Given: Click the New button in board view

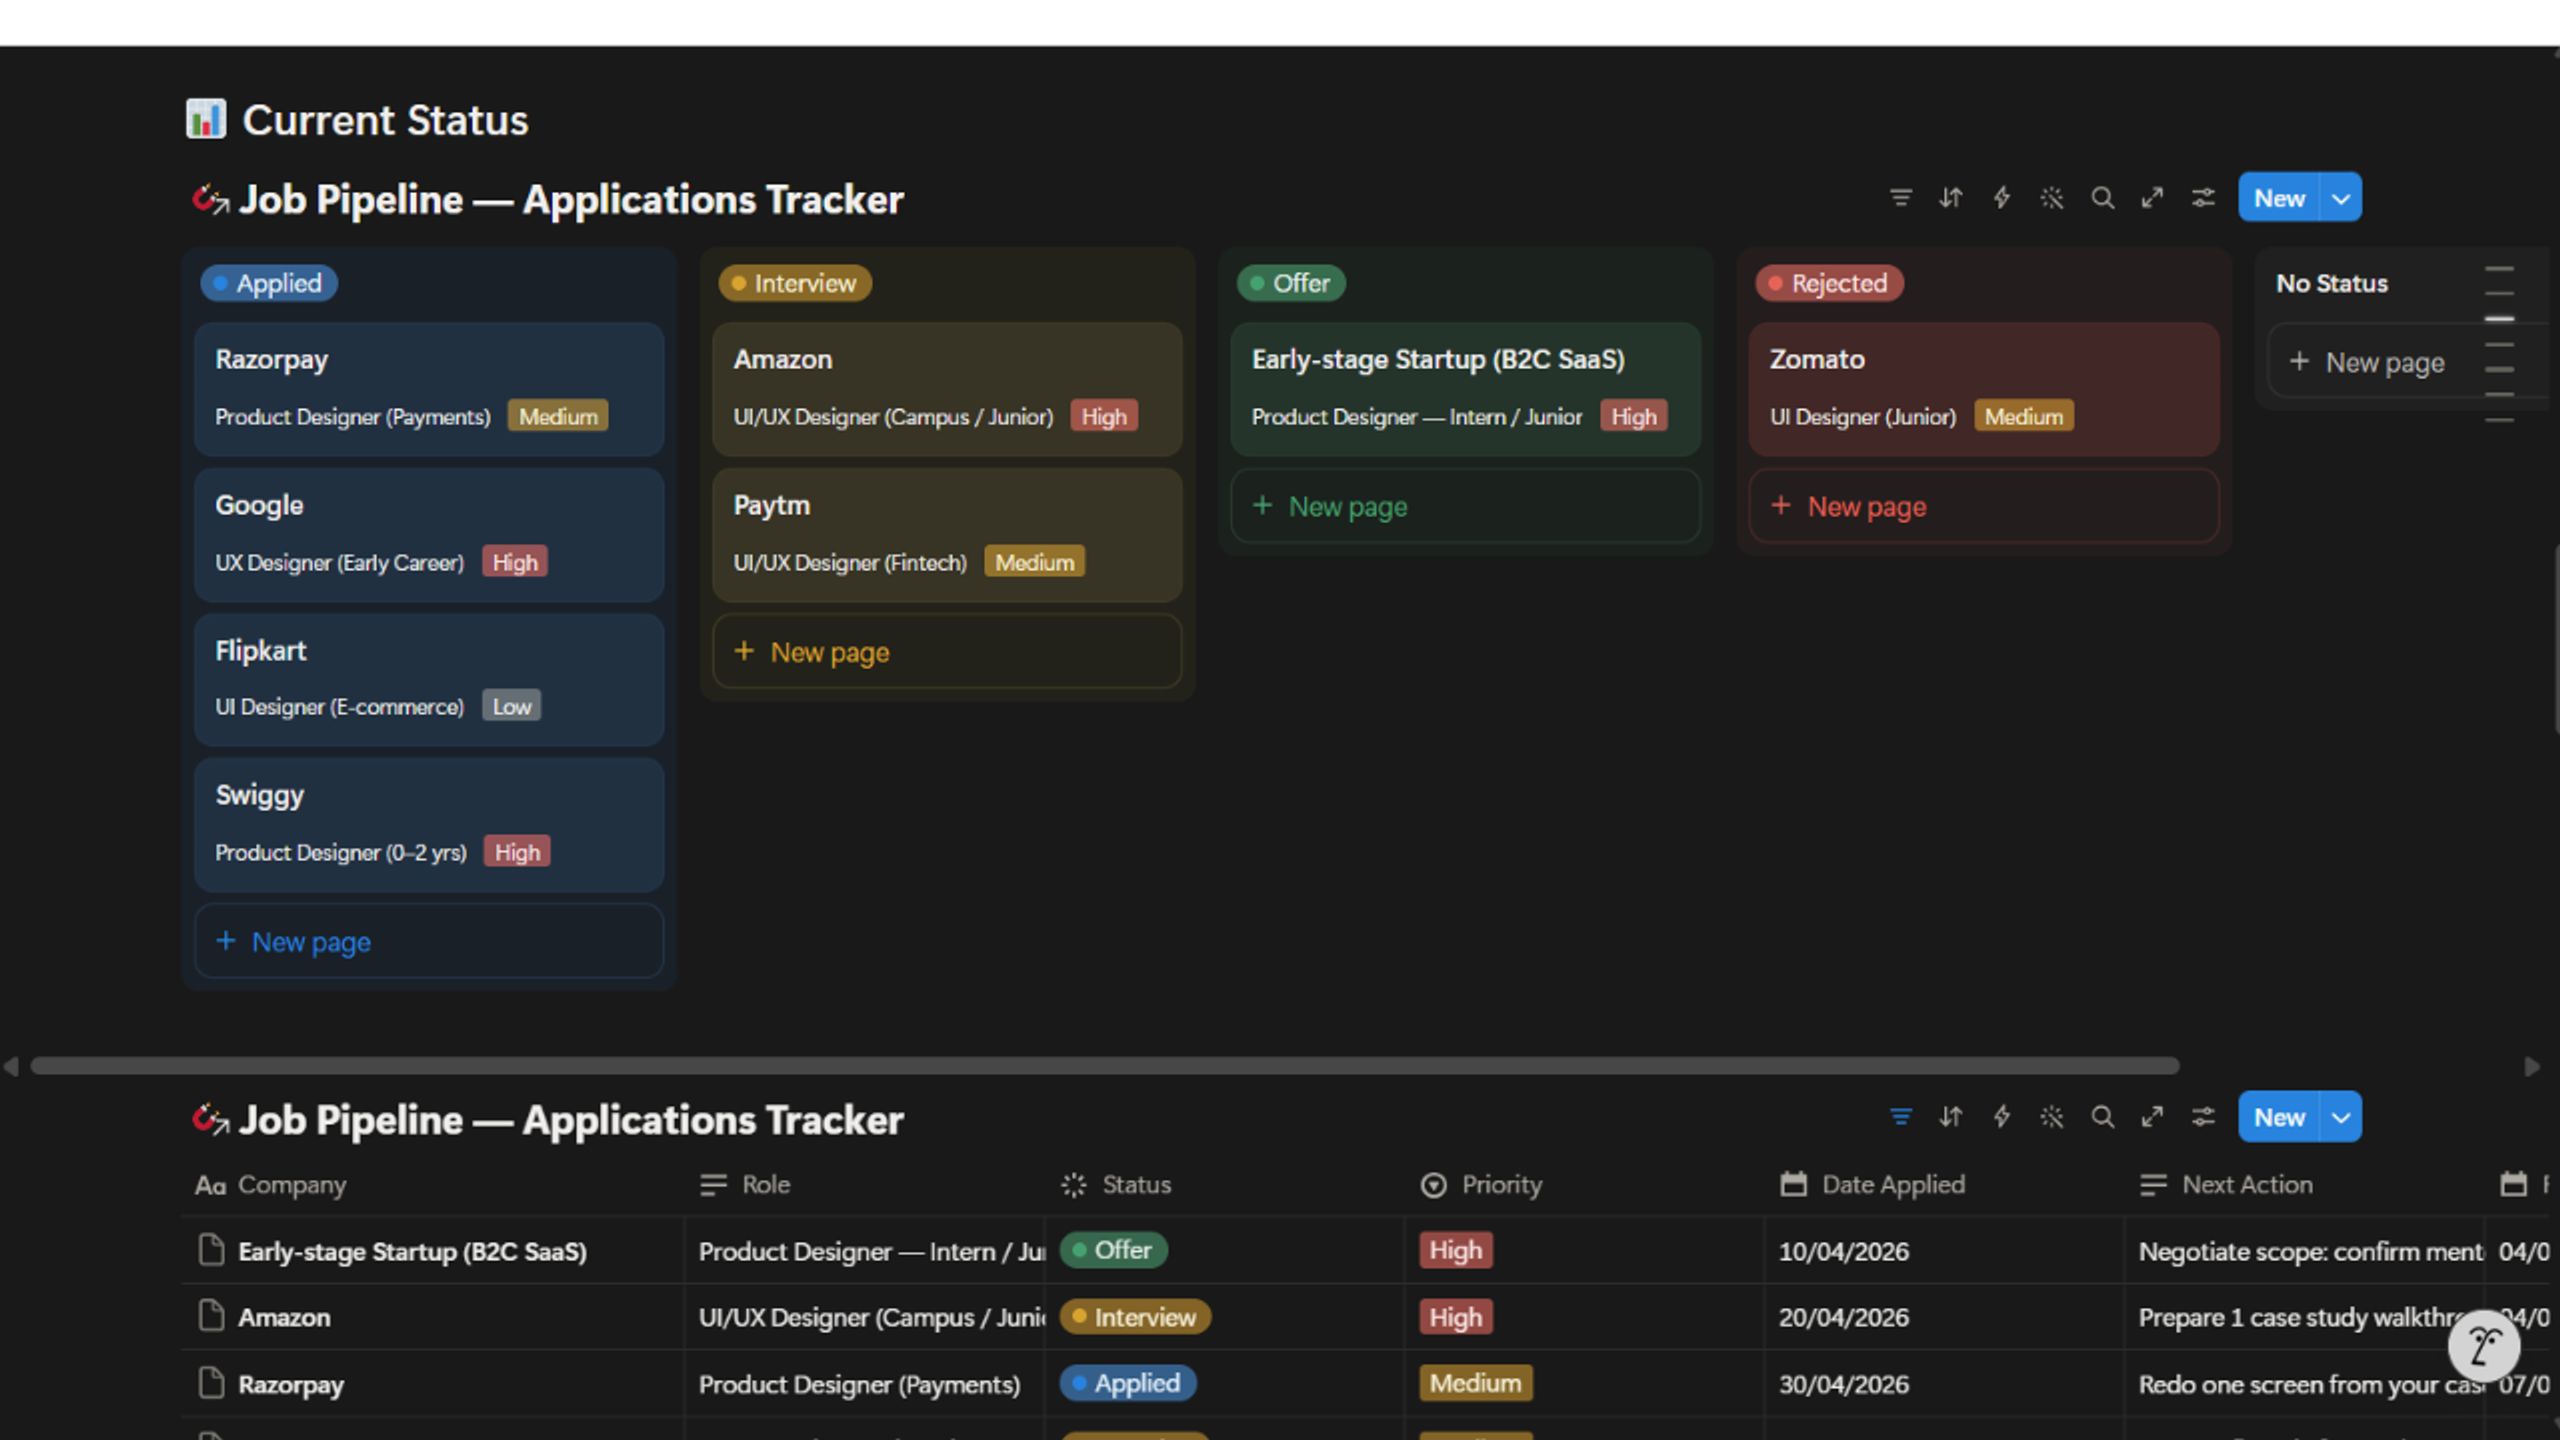Looking at the screenshot, I should tap(2279, 198).
